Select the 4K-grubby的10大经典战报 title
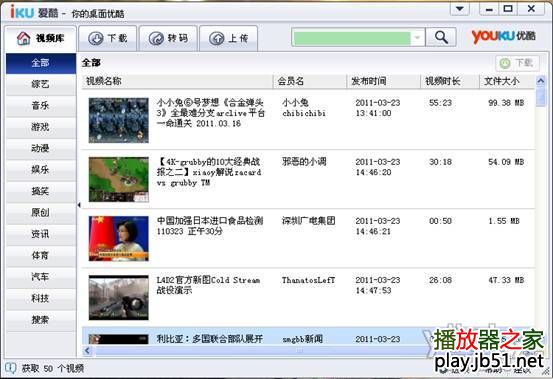The height and width of the screenshot is (379, 553). point(209,172)
